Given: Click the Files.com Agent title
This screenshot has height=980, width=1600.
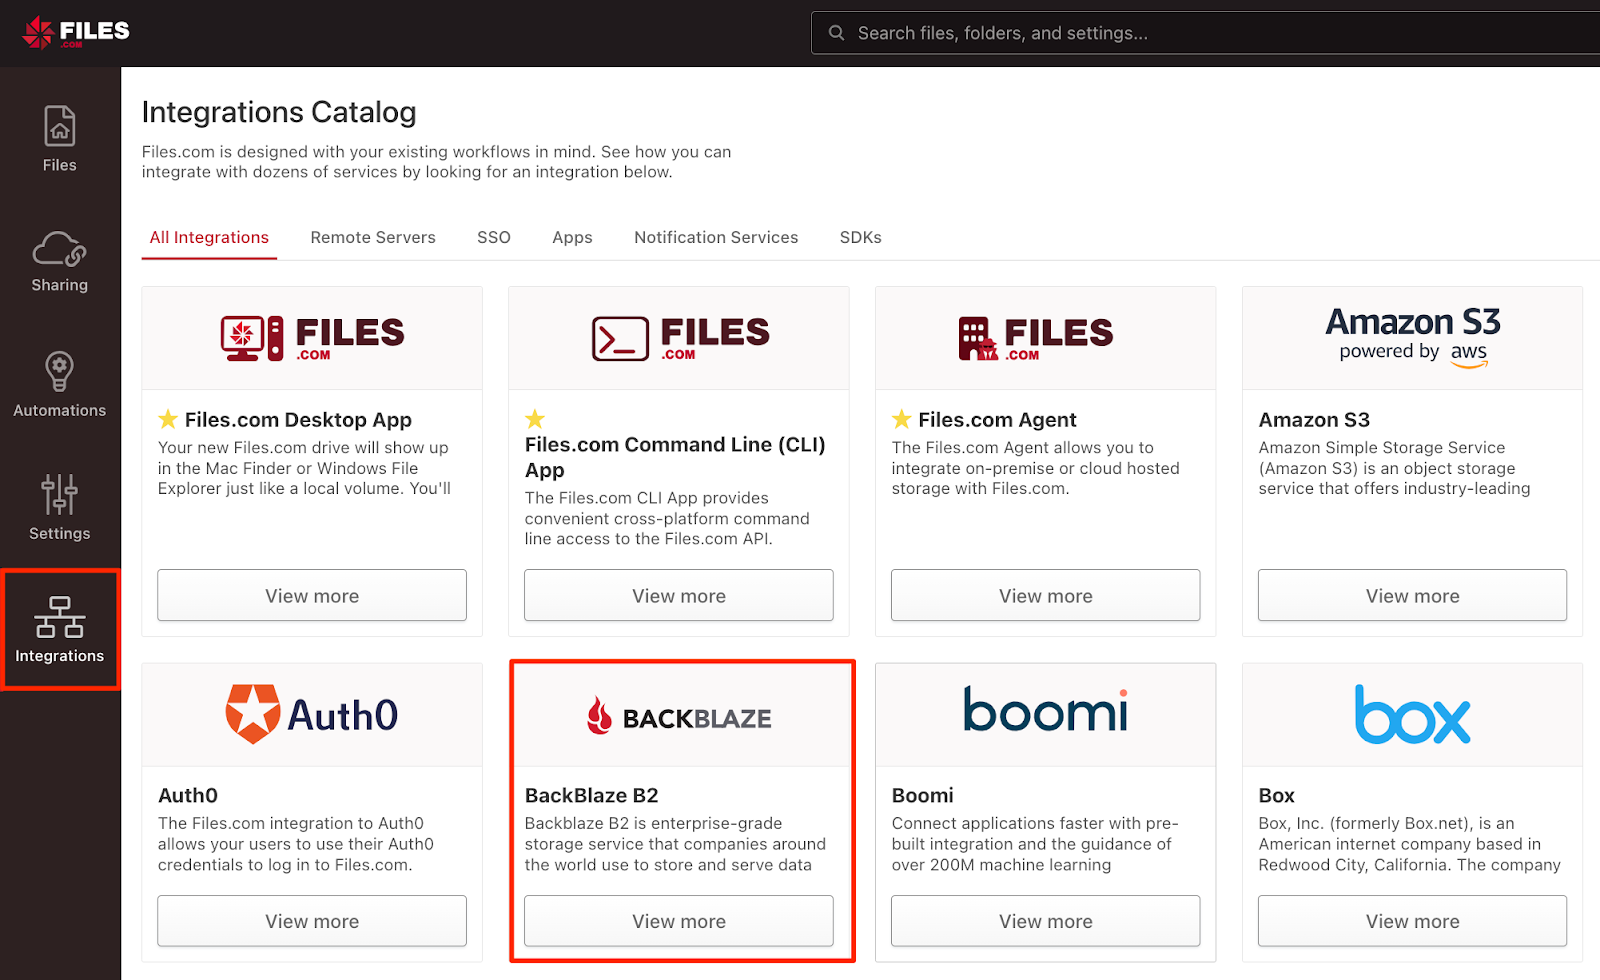Looking at the screenshot, I should pos(997,420).
